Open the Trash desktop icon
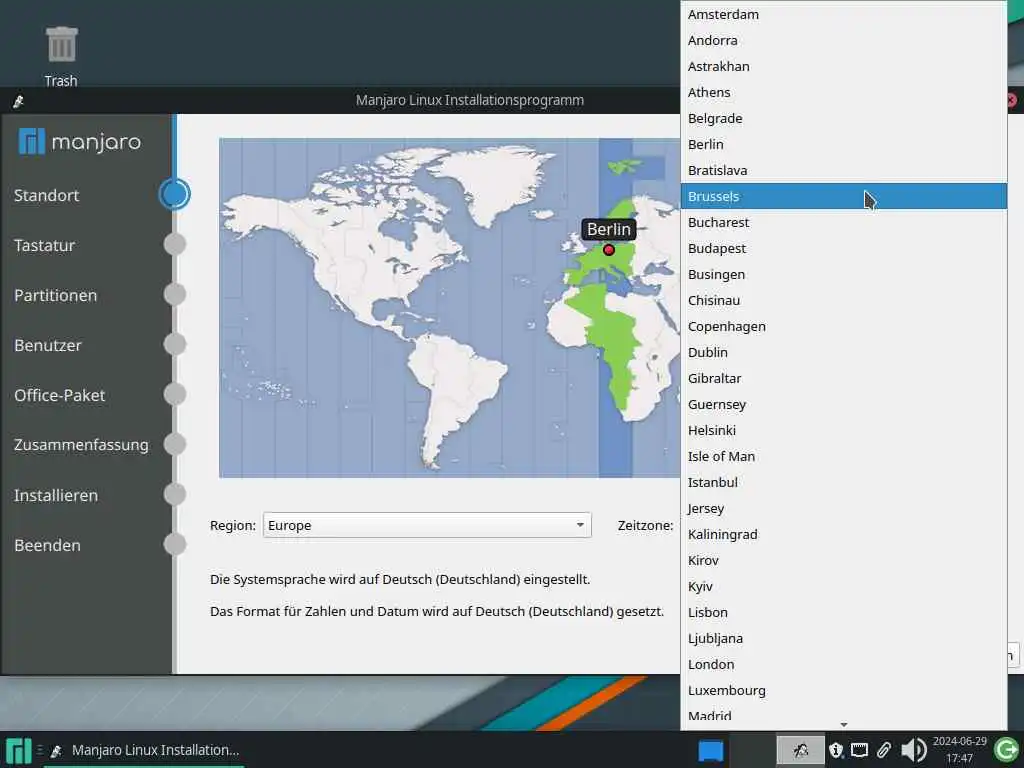This screenshot has width=1024, height=768. pyautogui.click(x=61, y=56)
